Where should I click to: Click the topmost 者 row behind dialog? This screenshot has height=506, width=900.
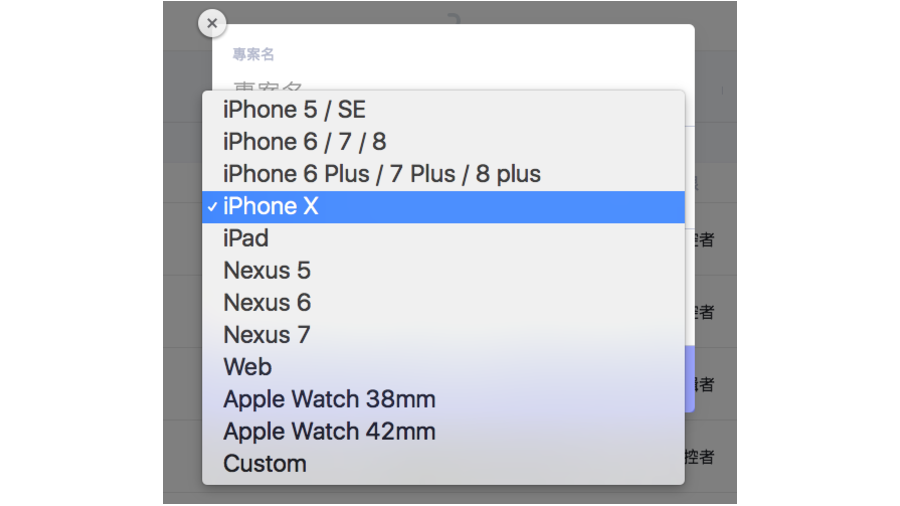click(705, 240)
